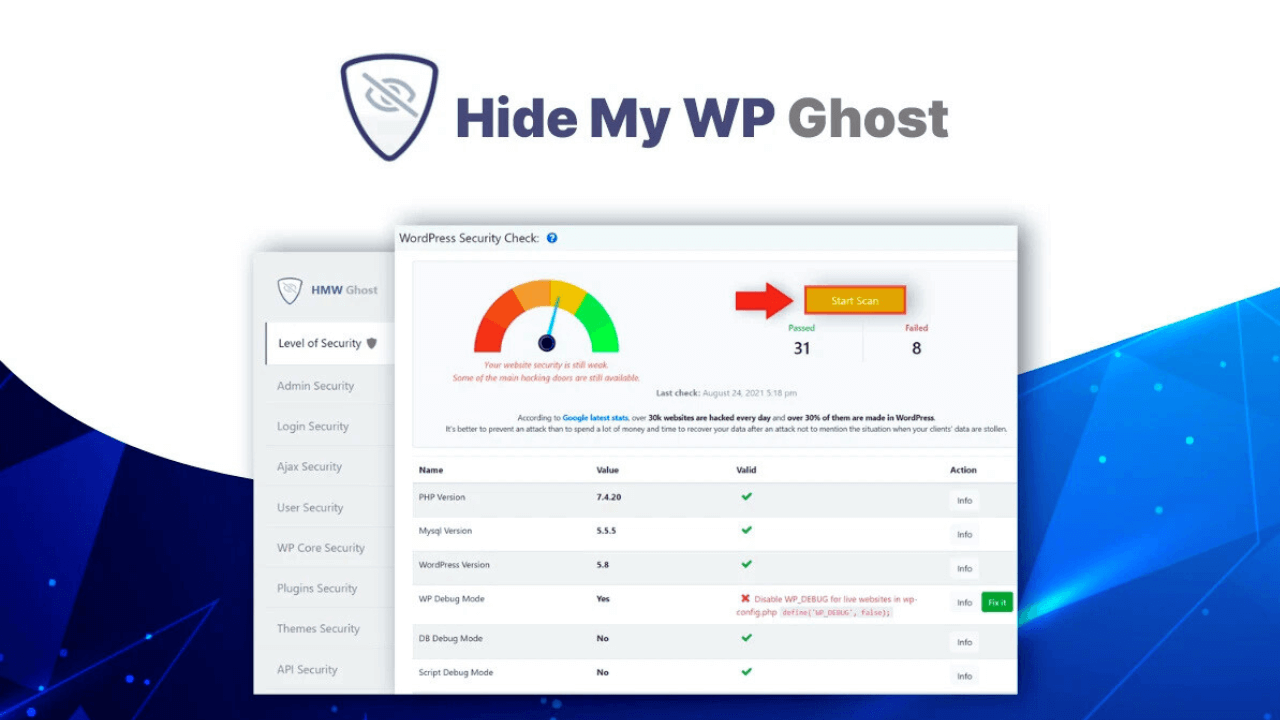The width and height of the screenshot is (1280, 720).
Task: Click the green Fix it button
Action: click(996, 602)
